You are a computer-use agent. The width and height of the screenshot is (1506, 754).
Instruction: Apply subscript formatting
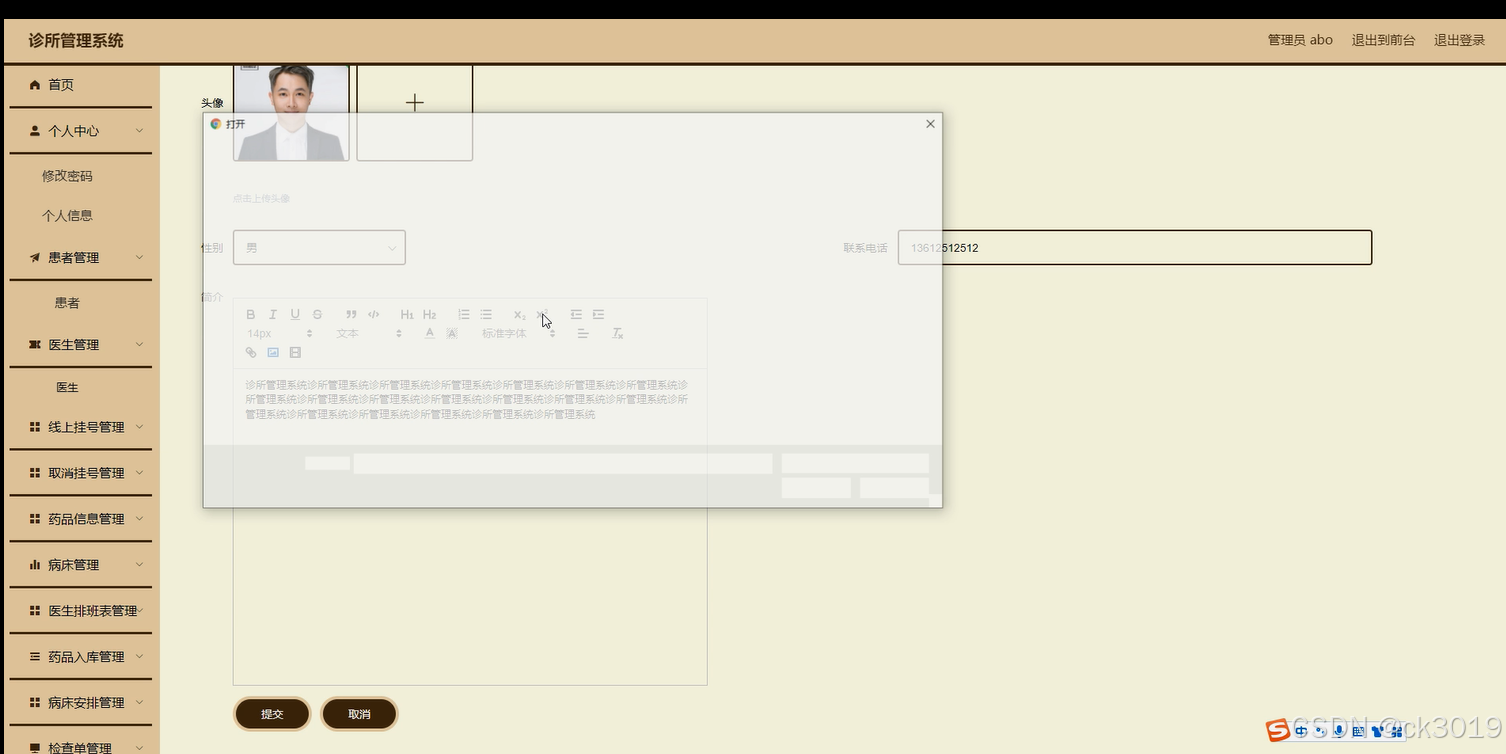tap(519, 314)
